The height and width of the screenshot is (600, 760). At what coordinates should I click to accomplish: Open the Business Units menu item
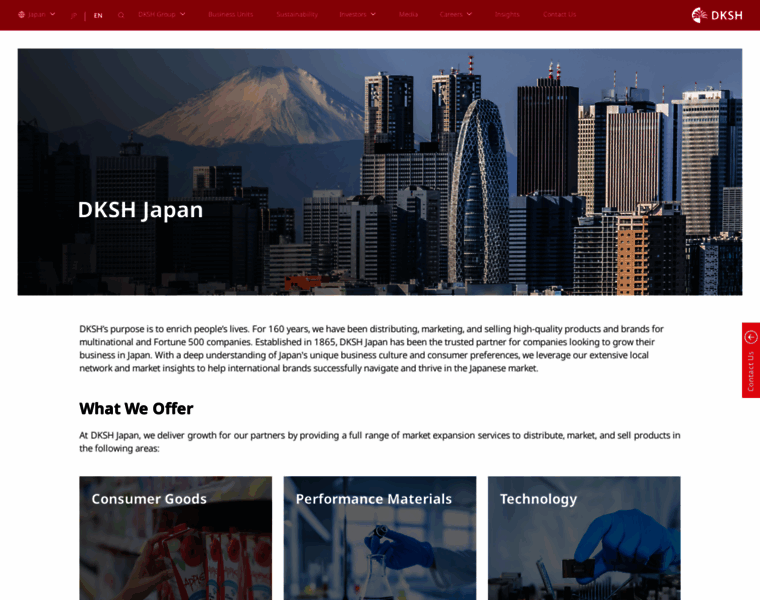pos(231,15)
